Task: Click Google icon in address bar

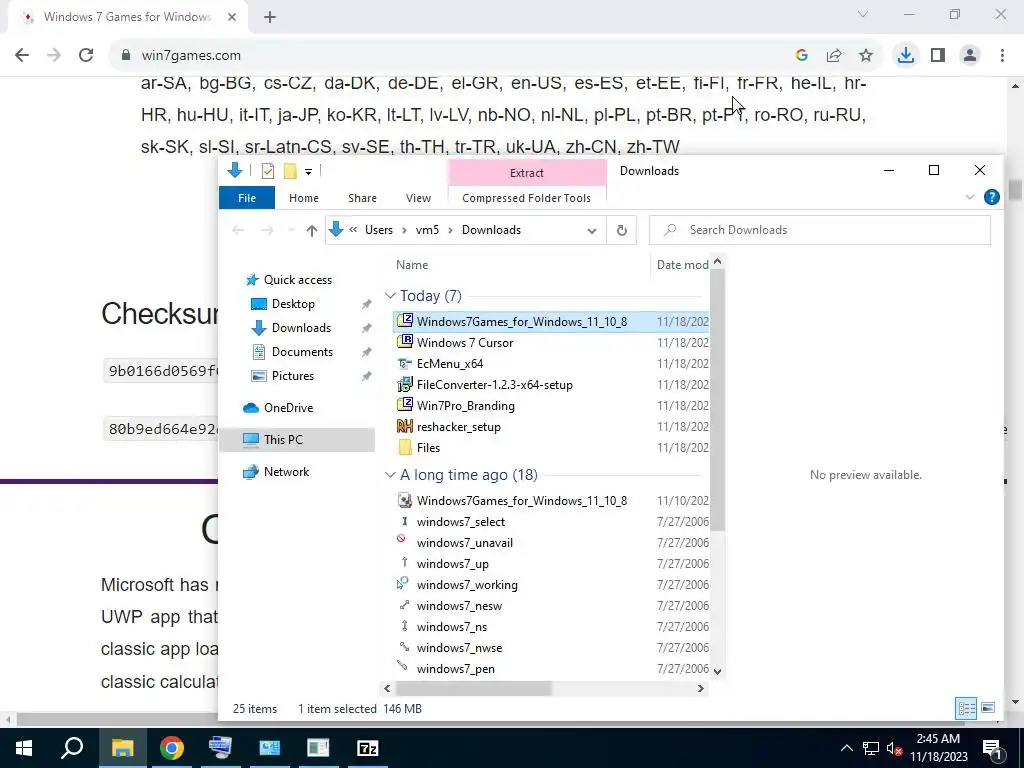Action: (802, 56)
